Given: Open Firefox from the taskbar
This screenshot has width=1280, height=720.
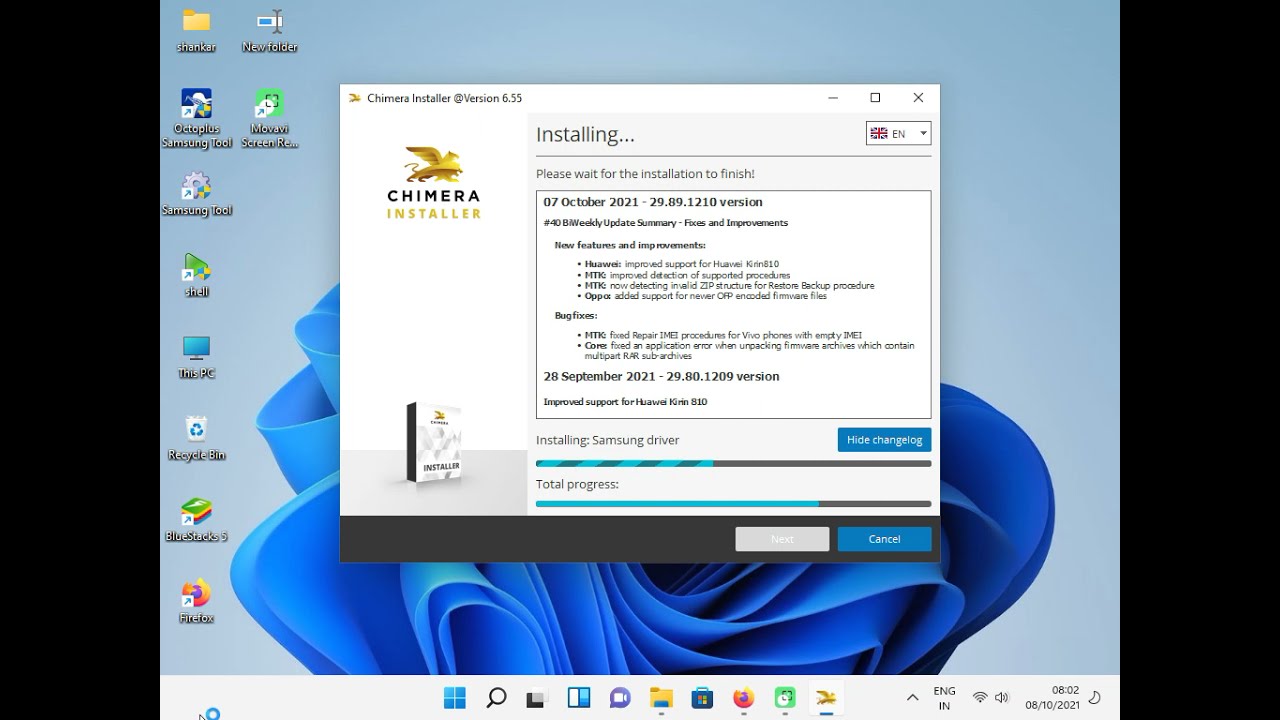Looking at the screenshot, I should point(743,698).
